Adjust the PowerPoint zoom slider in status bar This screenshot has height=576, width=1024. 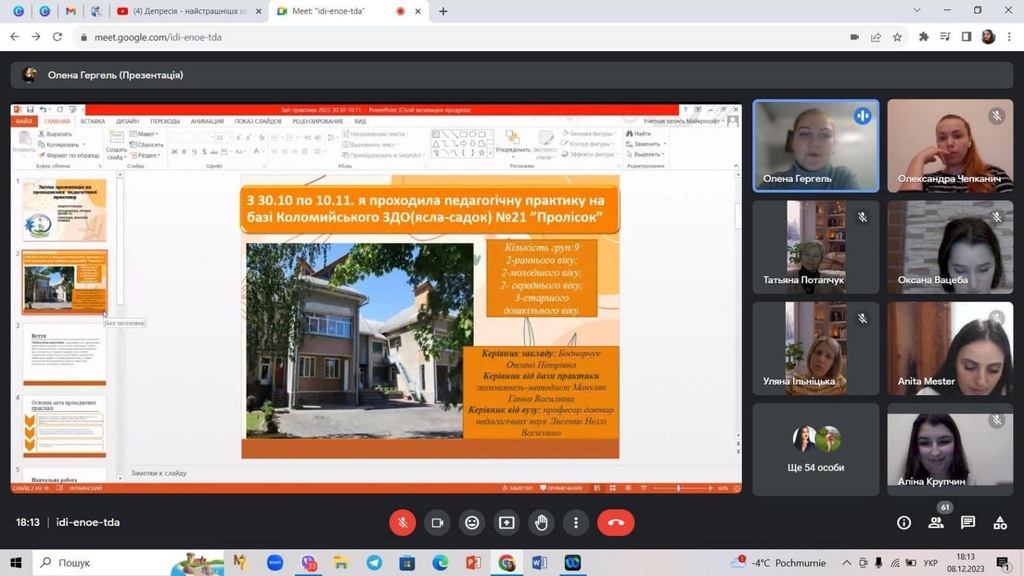[680, 488]
